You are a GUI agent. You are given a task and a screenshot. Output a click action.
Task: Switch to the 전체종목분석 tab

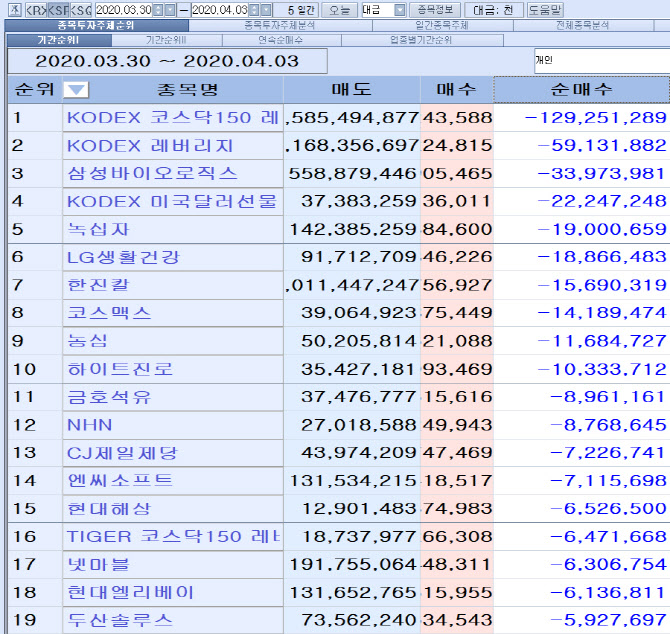(583, 25)
